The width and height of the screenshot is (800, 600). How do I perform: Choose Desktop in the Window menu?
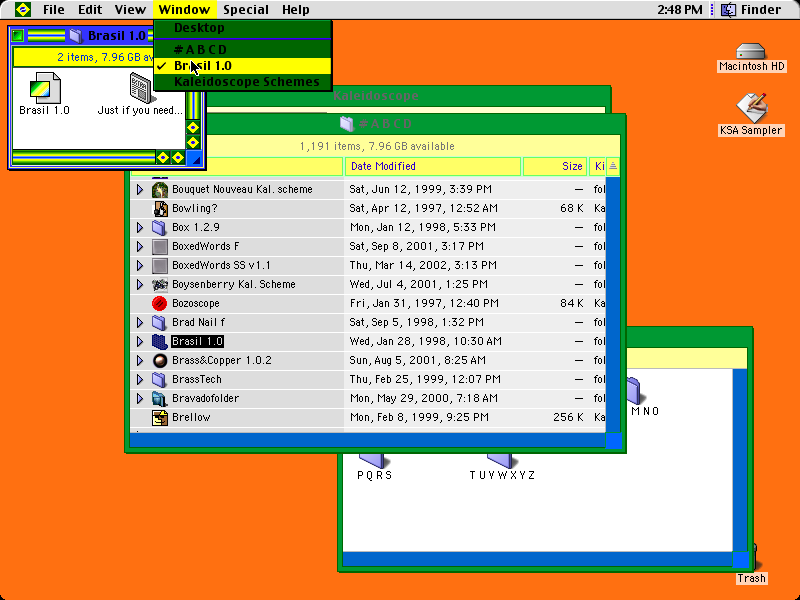(243, 28)
